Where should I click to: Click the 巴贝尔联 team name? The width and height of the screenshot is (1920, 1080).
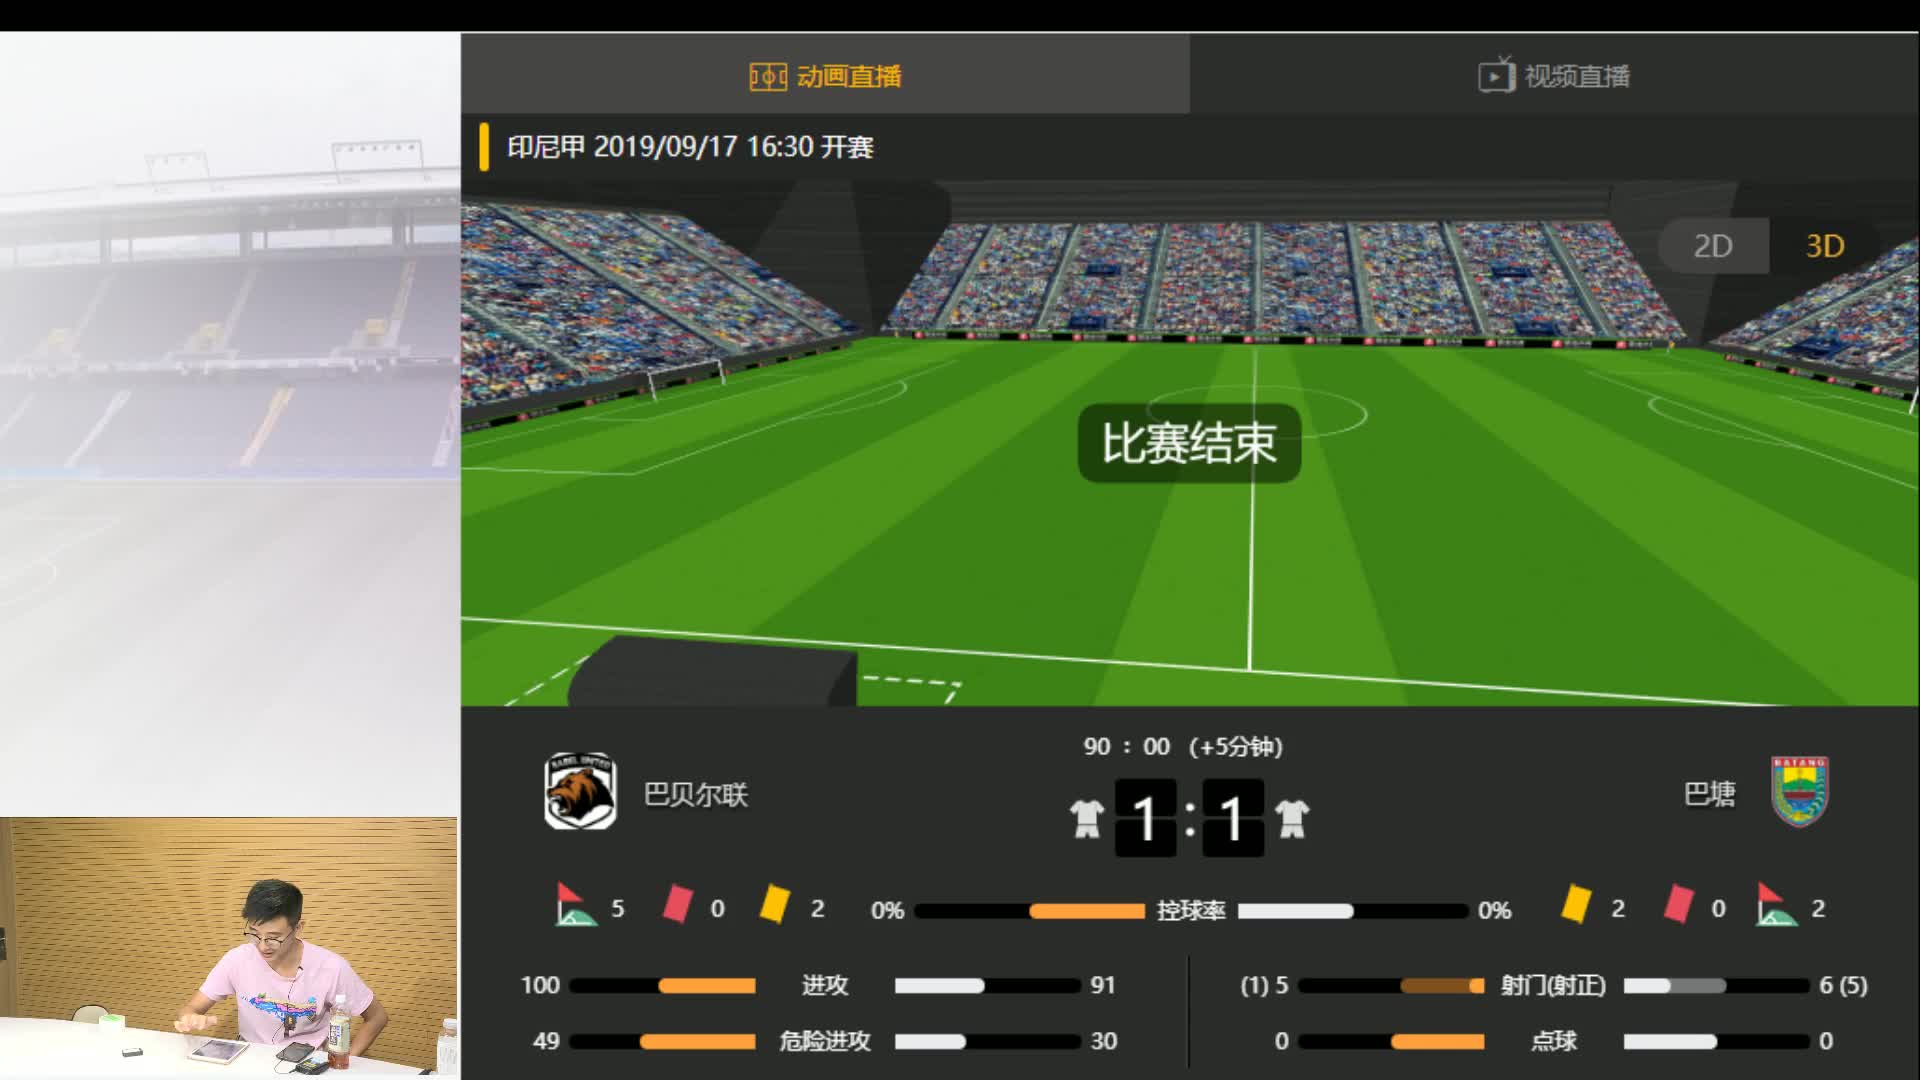pos(695,795)
